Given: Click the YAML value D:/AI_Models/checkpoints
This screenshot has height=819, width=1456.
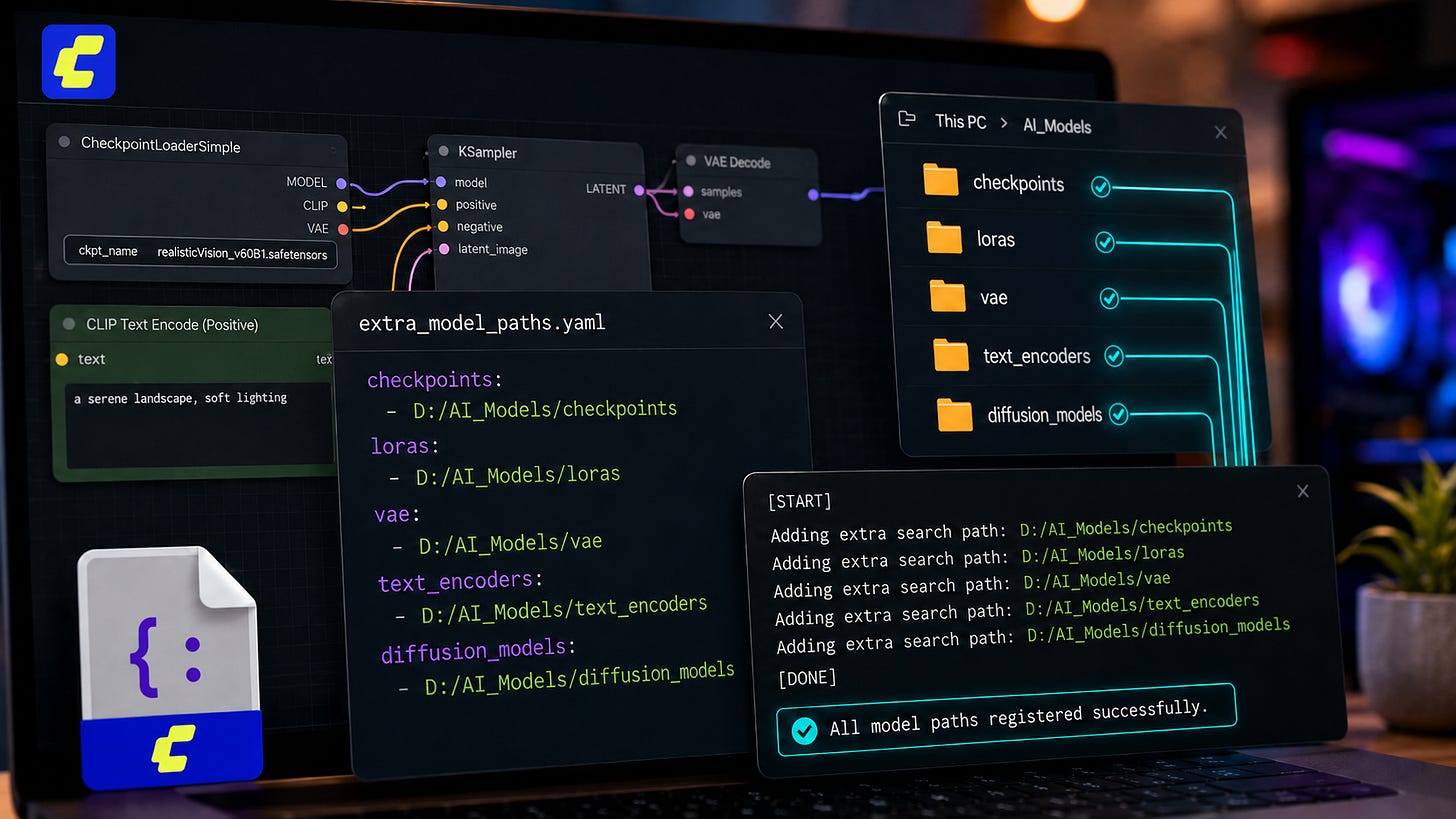Looking at the screenshot, I should (545, 409).
